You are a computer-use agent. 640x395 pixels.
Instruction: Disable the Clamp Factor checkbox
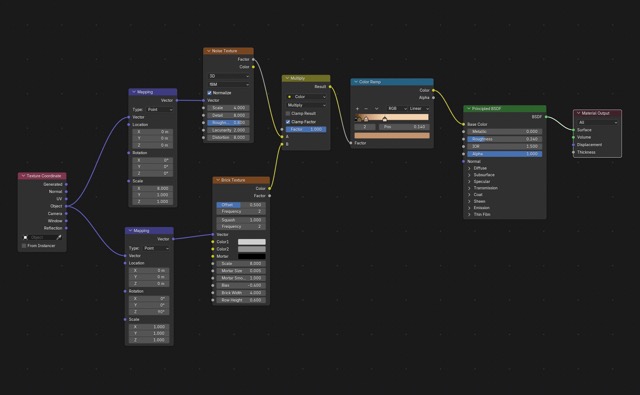pos(288,122)
